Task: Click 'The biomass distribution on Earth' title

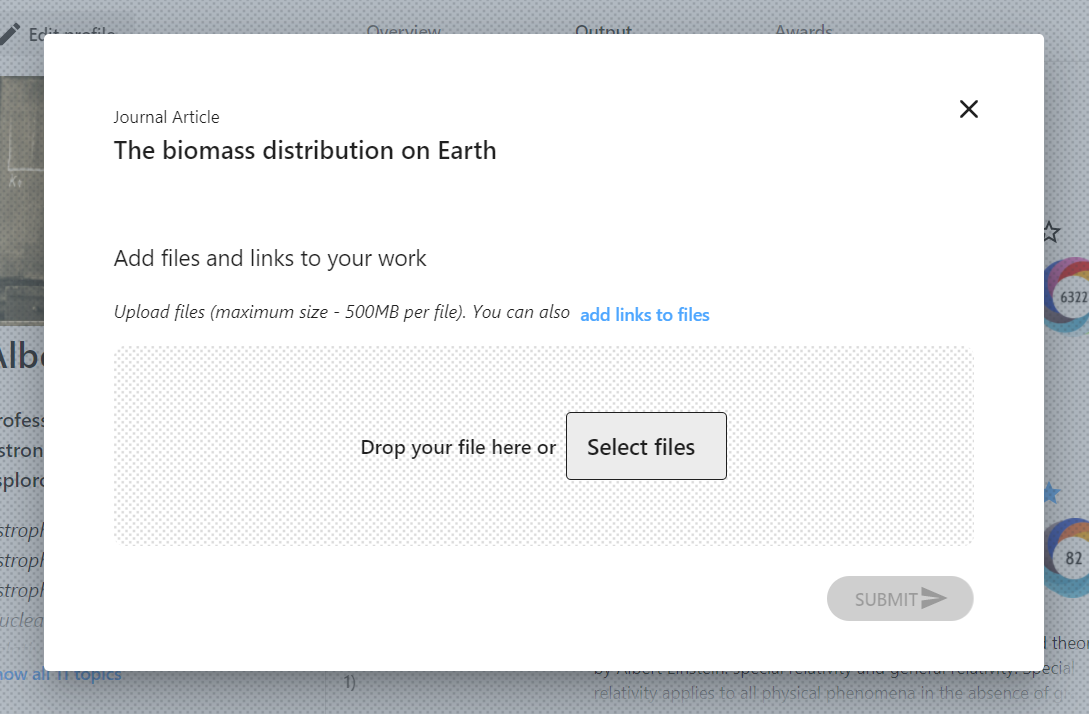Action: (x=305, y=151)
